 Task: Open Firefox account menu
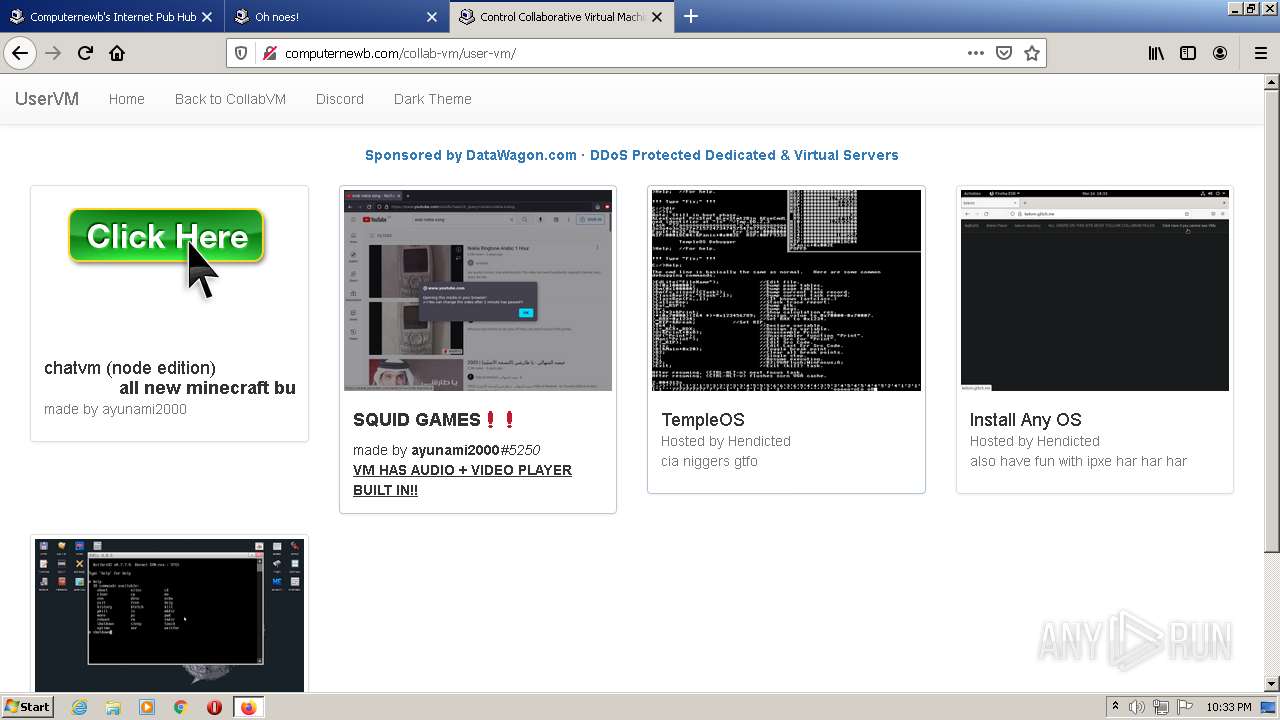1220,53
